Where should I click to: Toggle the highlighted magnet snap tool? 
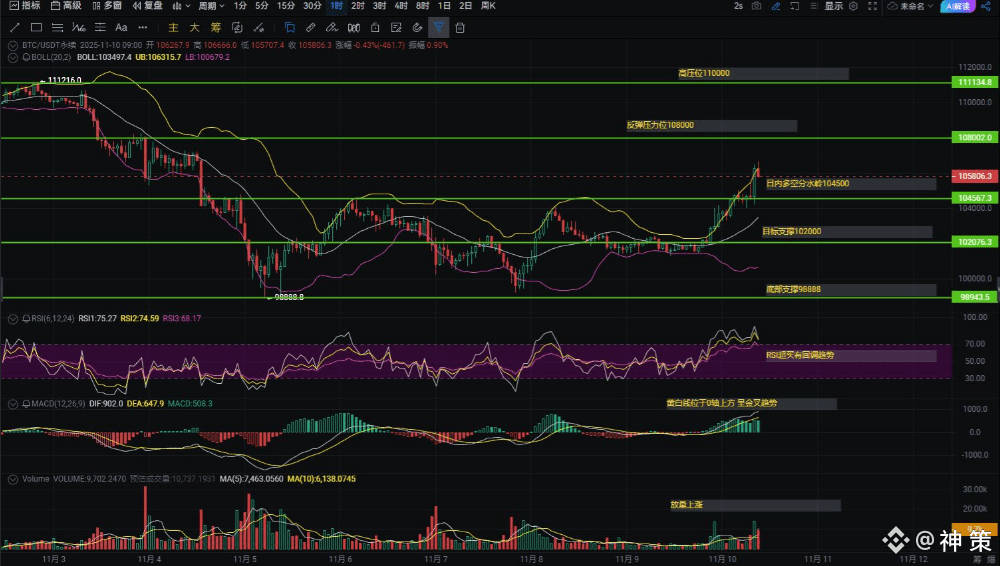point(439,27)
